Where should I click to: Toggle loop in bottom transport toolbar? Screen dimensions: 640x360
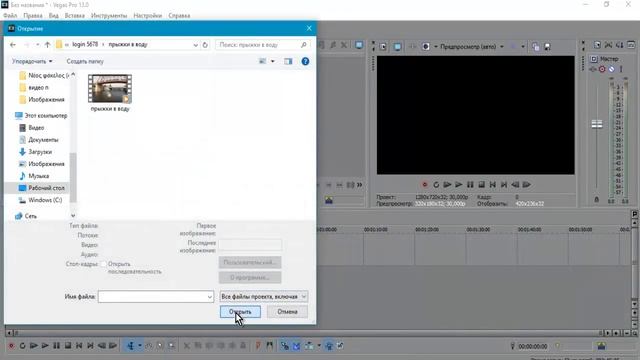tap(22, 346)
